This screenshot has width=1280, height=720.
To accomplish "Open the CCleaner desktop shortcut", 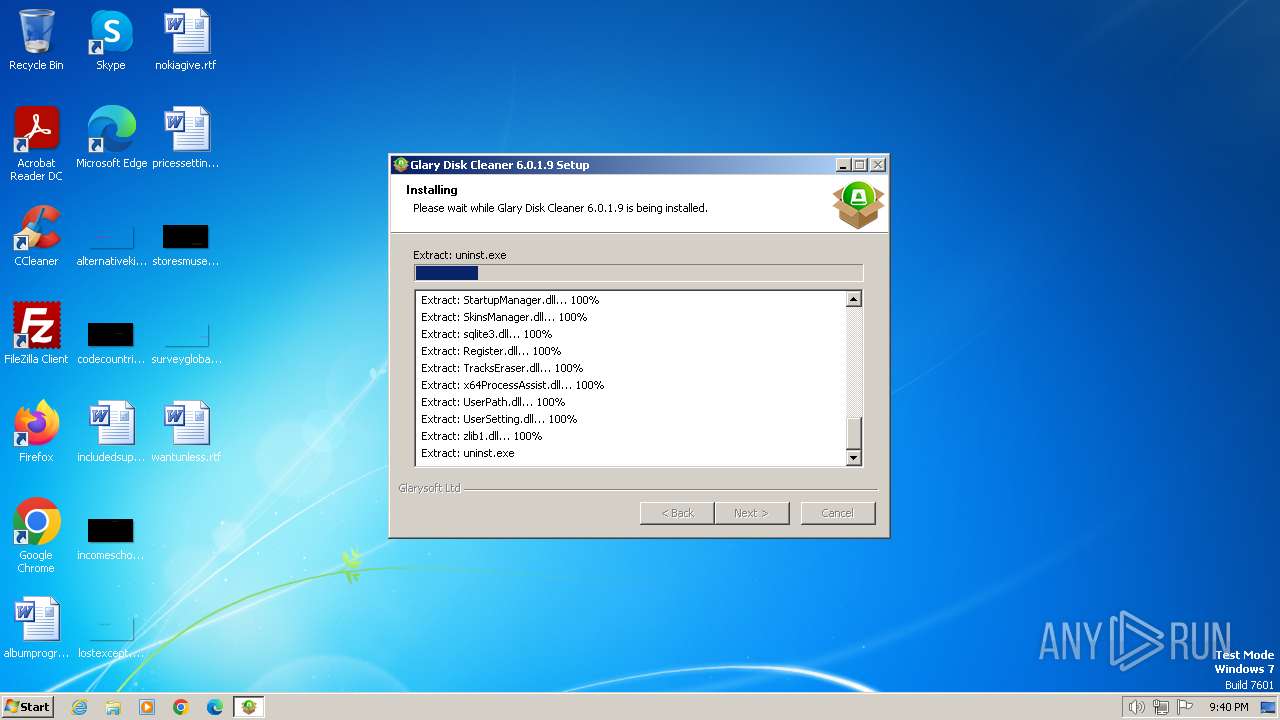I will pyautogui.click(x=36, y=236).
